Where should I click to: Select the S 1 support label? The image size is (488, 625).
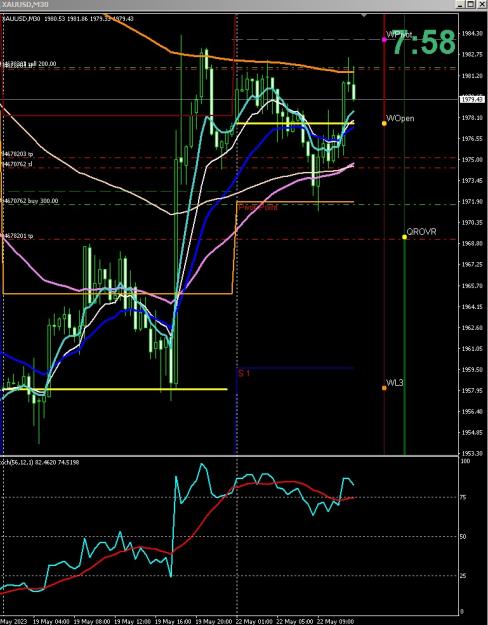tap(244, 373)
